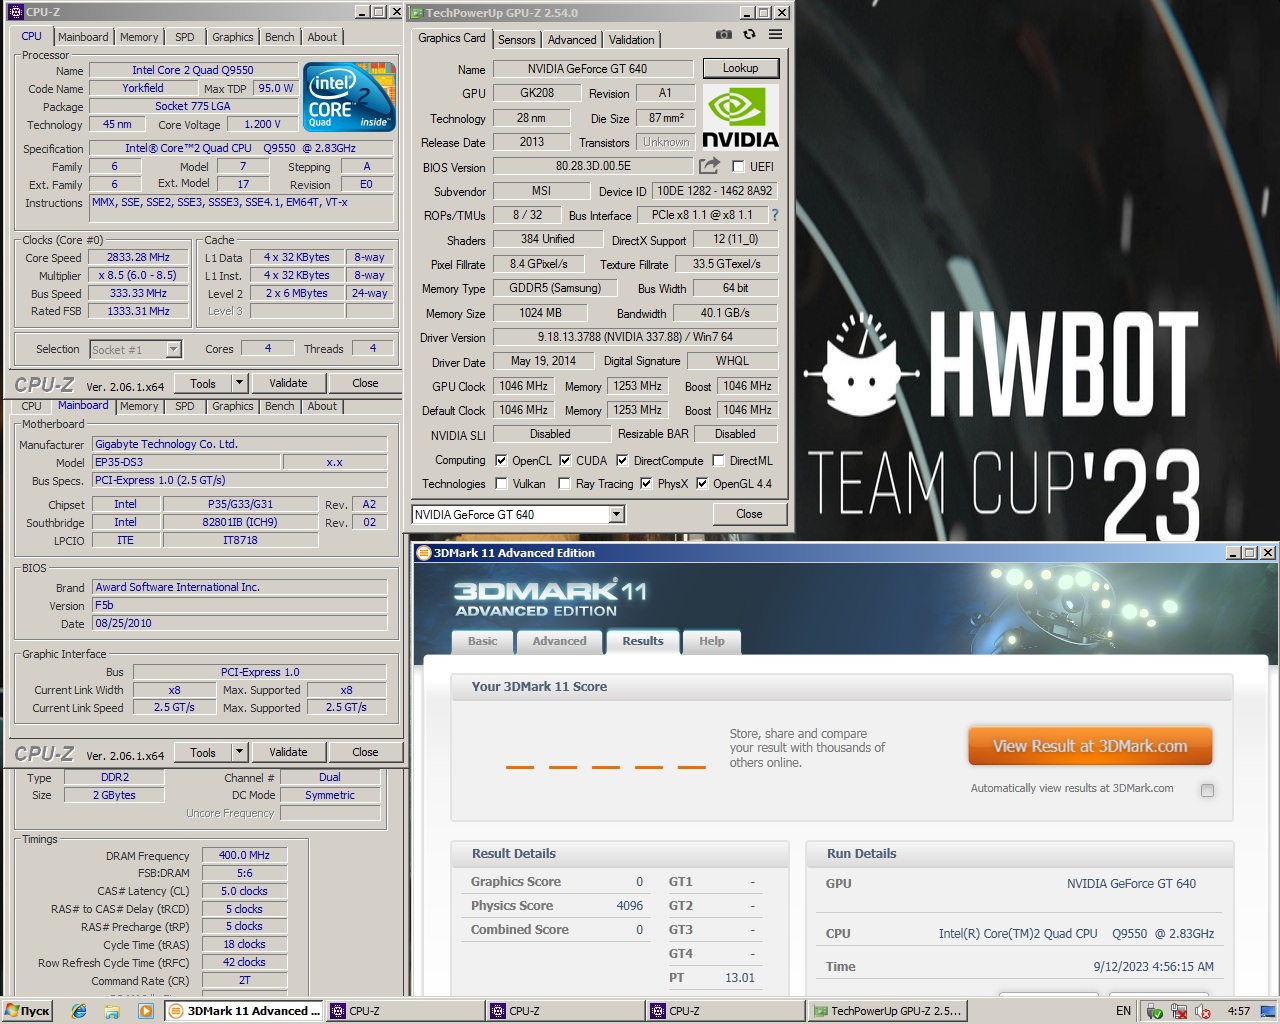The width and height of the screenshot is (1280, 1024).
Task: Select the Advanced tab in 3DMark 11
Action: (x=560, y=642)
